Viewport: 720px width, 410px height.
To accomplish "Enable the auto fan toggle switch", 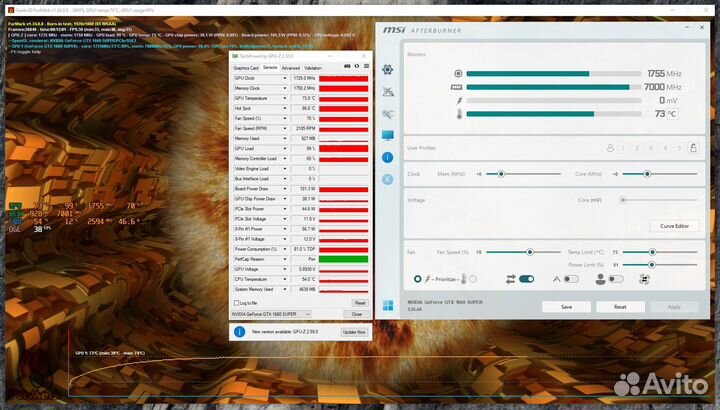I will [571, 279].
